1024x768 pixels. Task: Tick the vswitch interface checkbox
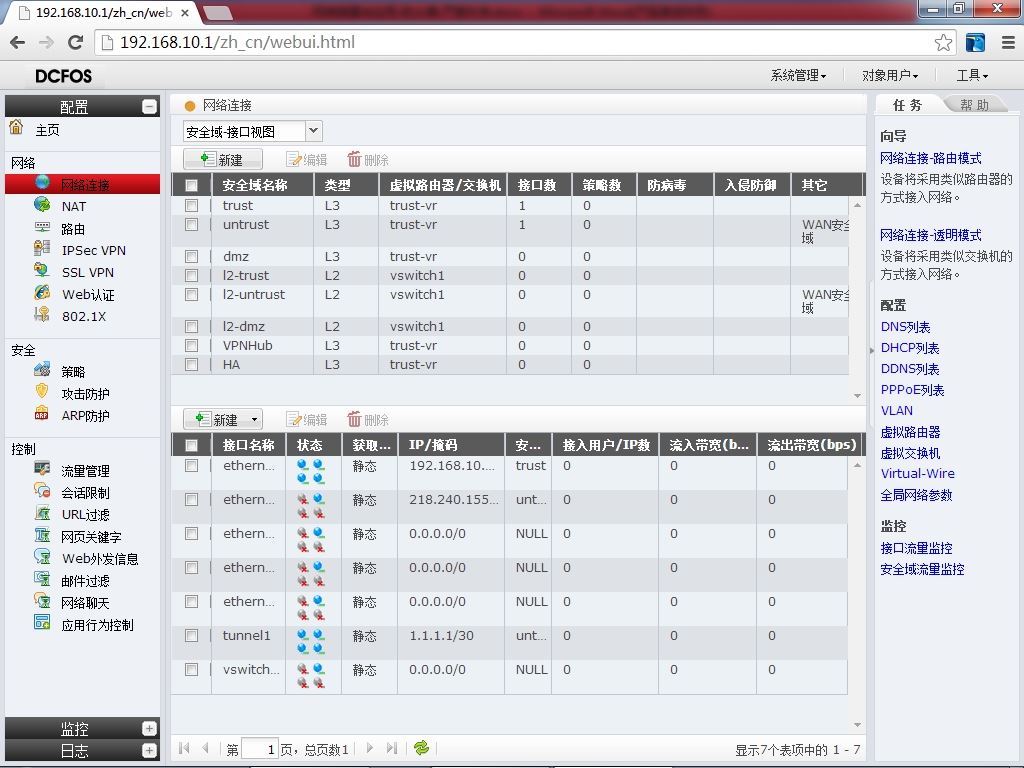coord(191,669)
